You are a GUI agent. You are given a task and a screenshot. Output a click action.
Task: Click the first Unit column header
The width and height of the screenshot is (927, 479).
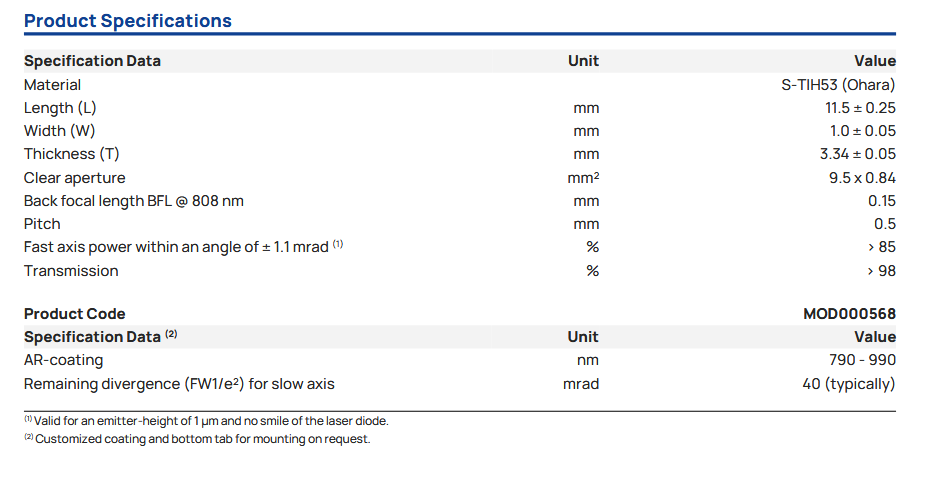pos(583,61)
